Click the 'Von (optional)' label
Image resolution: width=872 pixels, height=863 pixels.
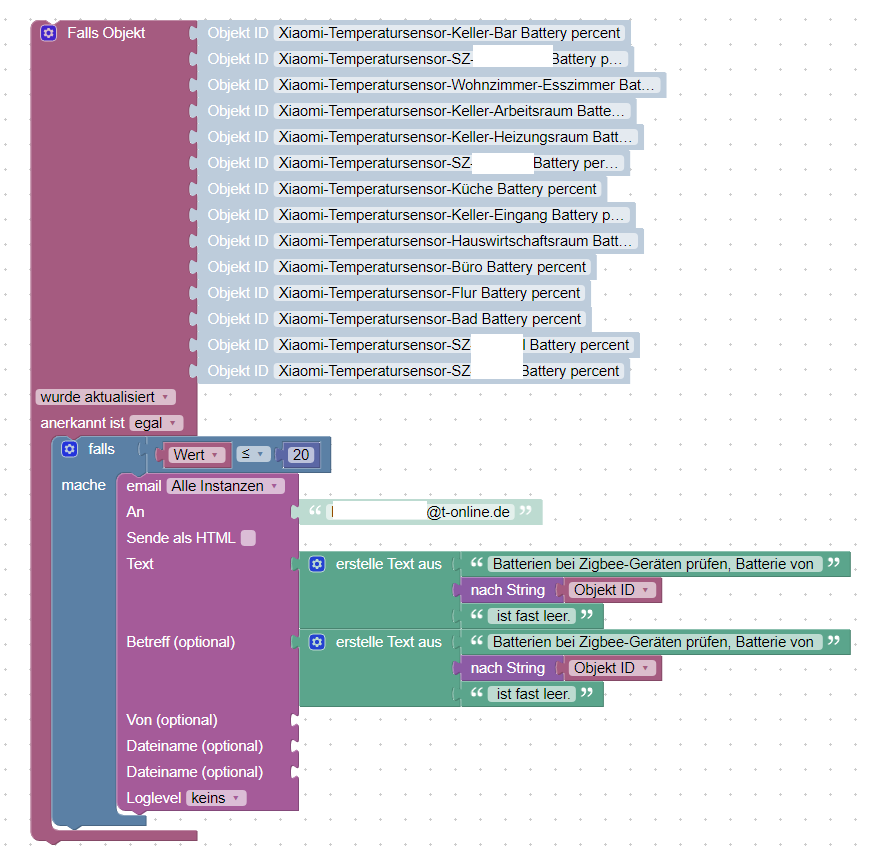[x=172, y=720]
